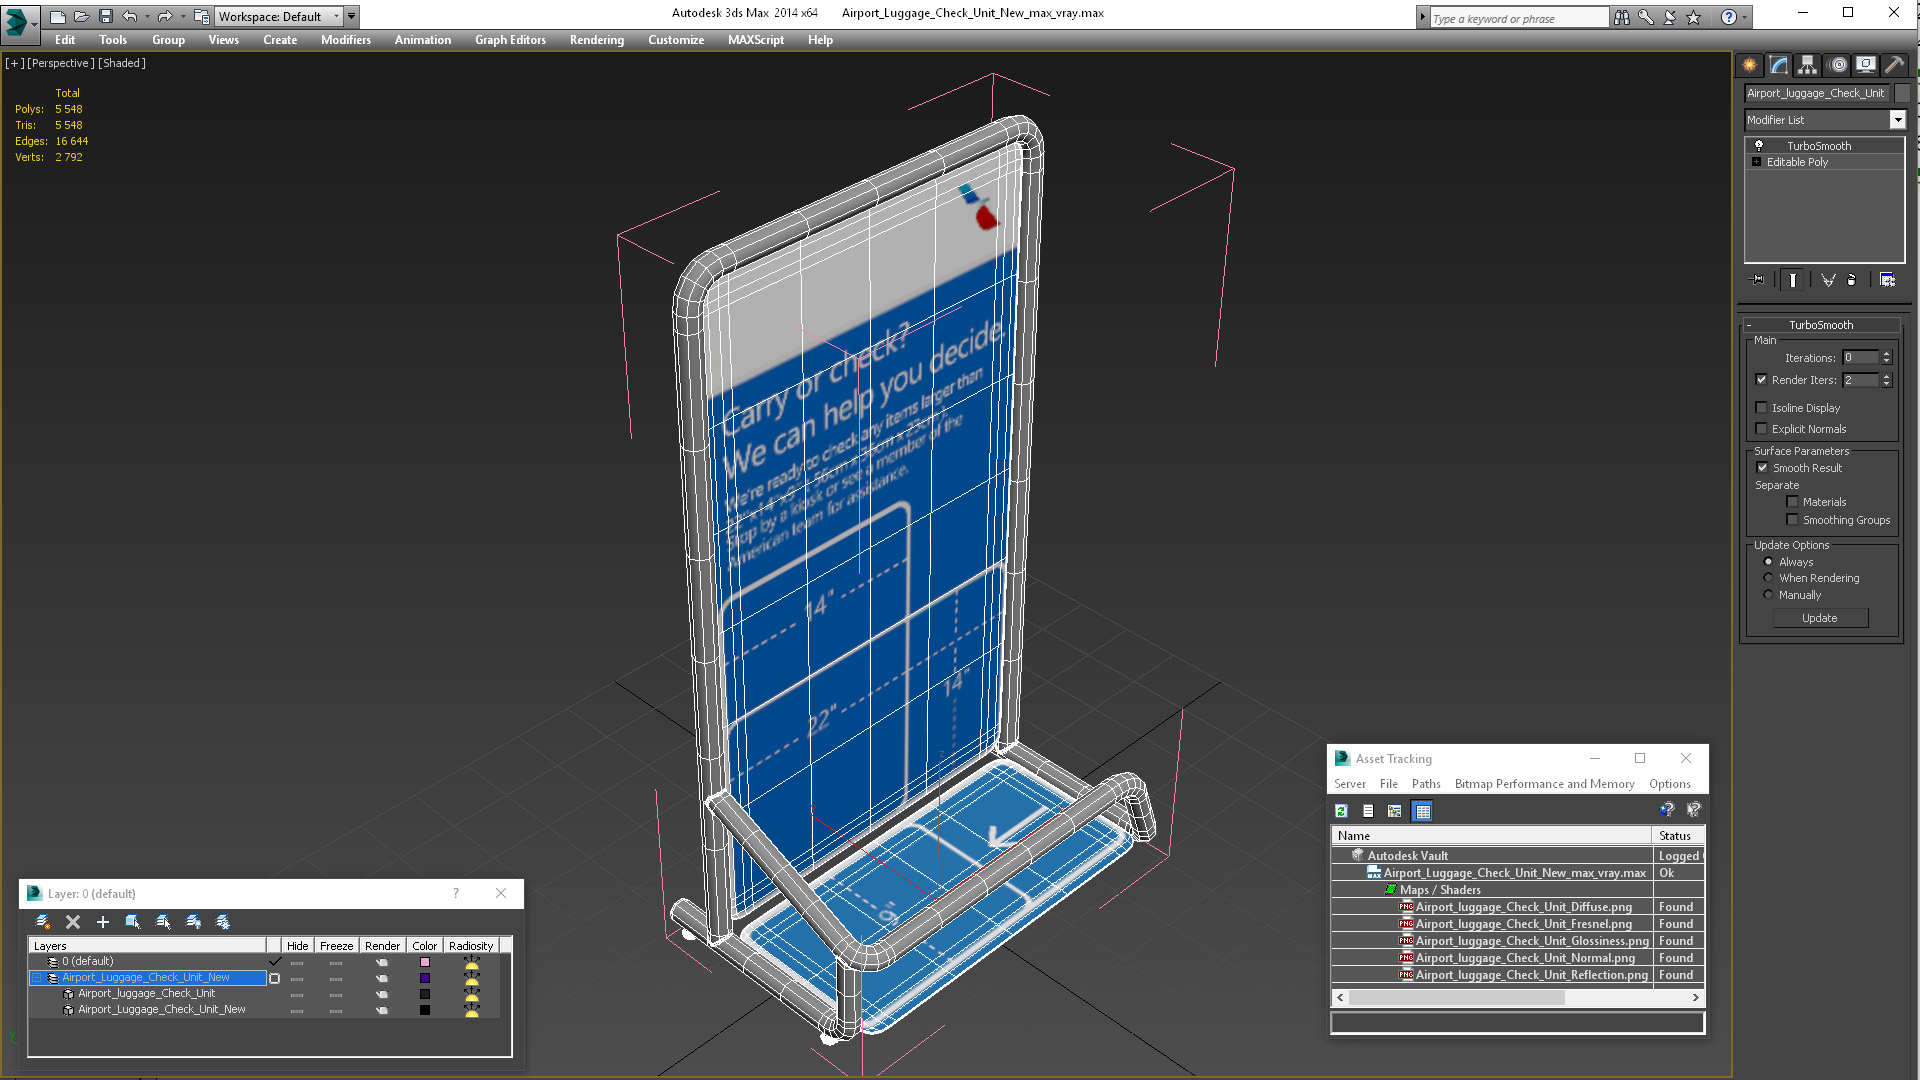1920x1080 pixels.
Task: Toggle Show End Result button
Action: coord(1793,280)
